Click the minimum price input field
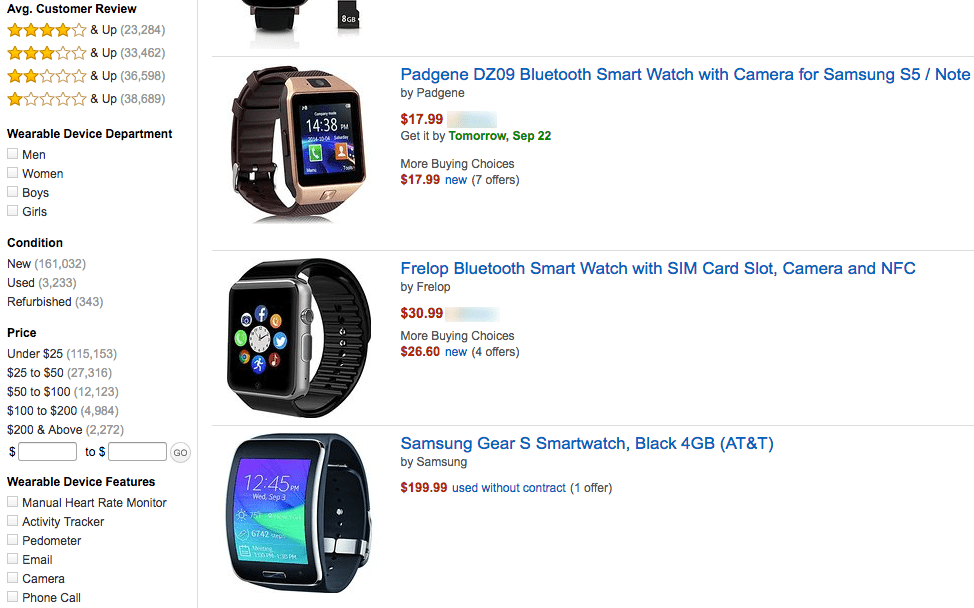This screenshot has width=974, height=608. [x=48, y=451]
